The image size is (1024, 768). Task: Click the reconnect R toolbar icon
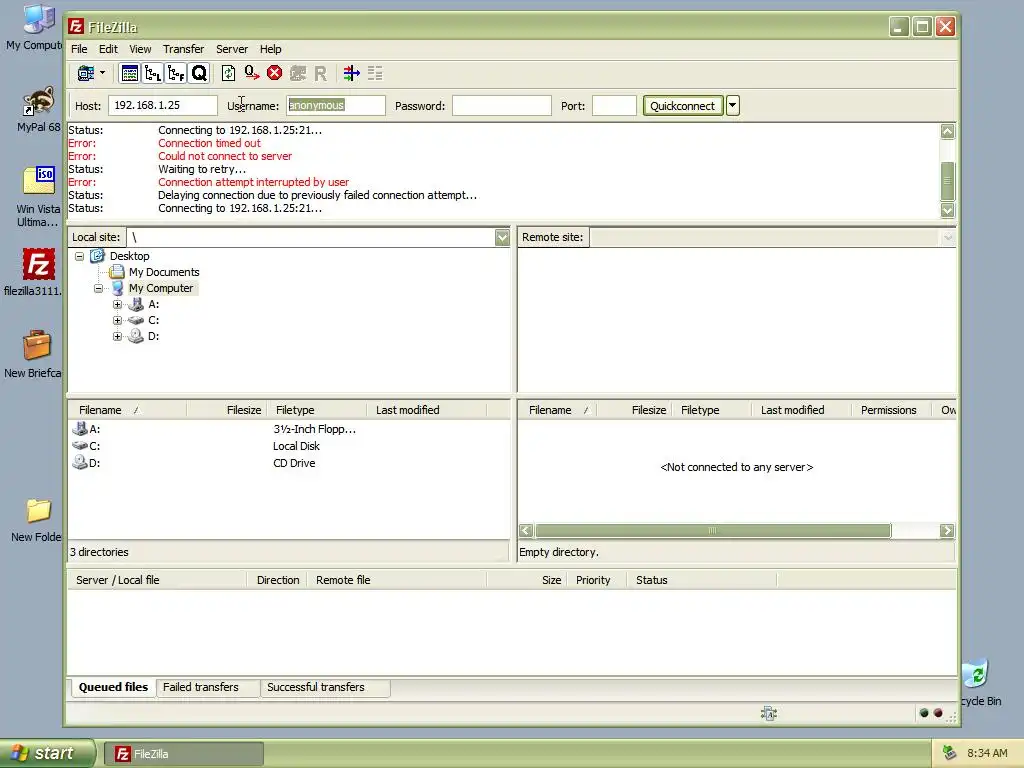tap(320, 73)
